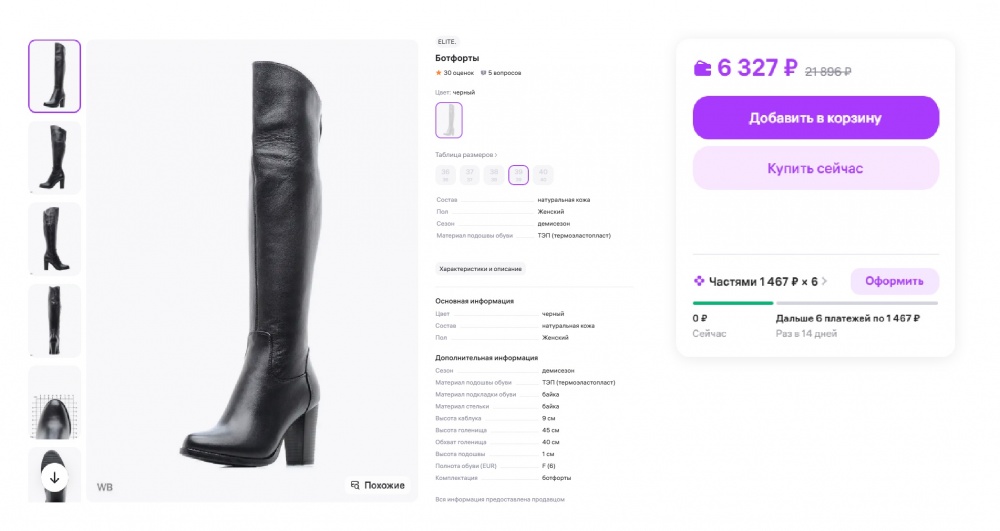Open the "Таблица размеров" size chart
Screen dimensions: 1000x531
click(466, 155)
